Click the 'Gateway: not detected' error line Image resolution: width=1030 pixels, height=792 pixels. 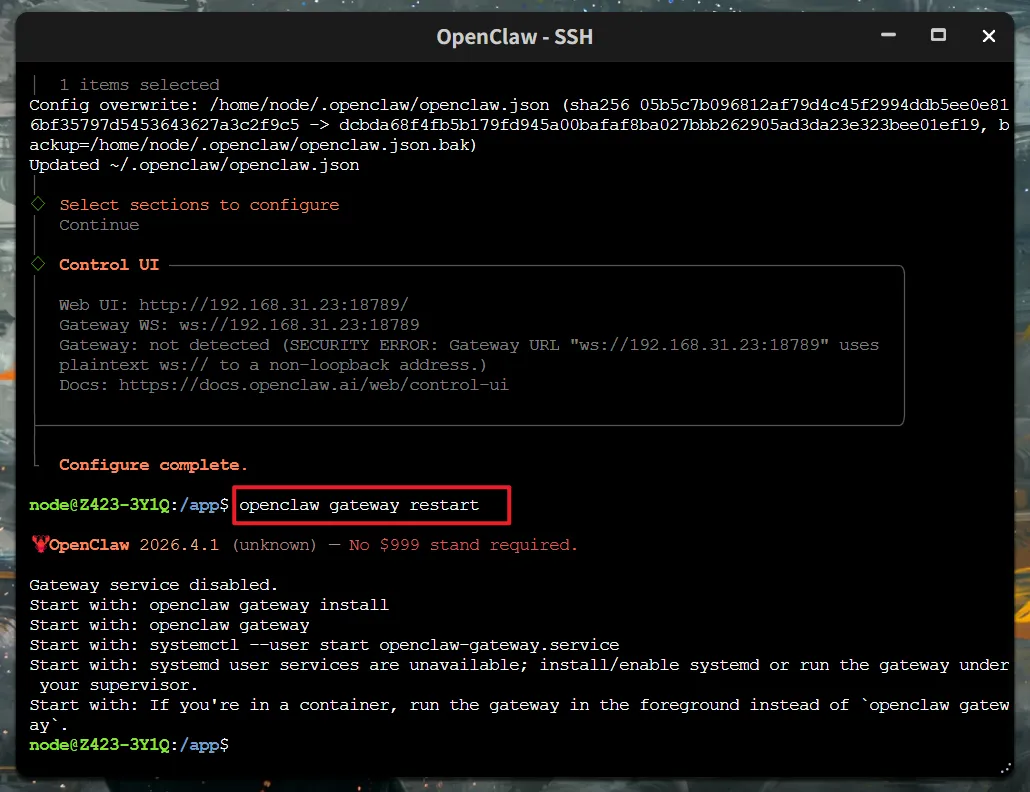point(469,345)
